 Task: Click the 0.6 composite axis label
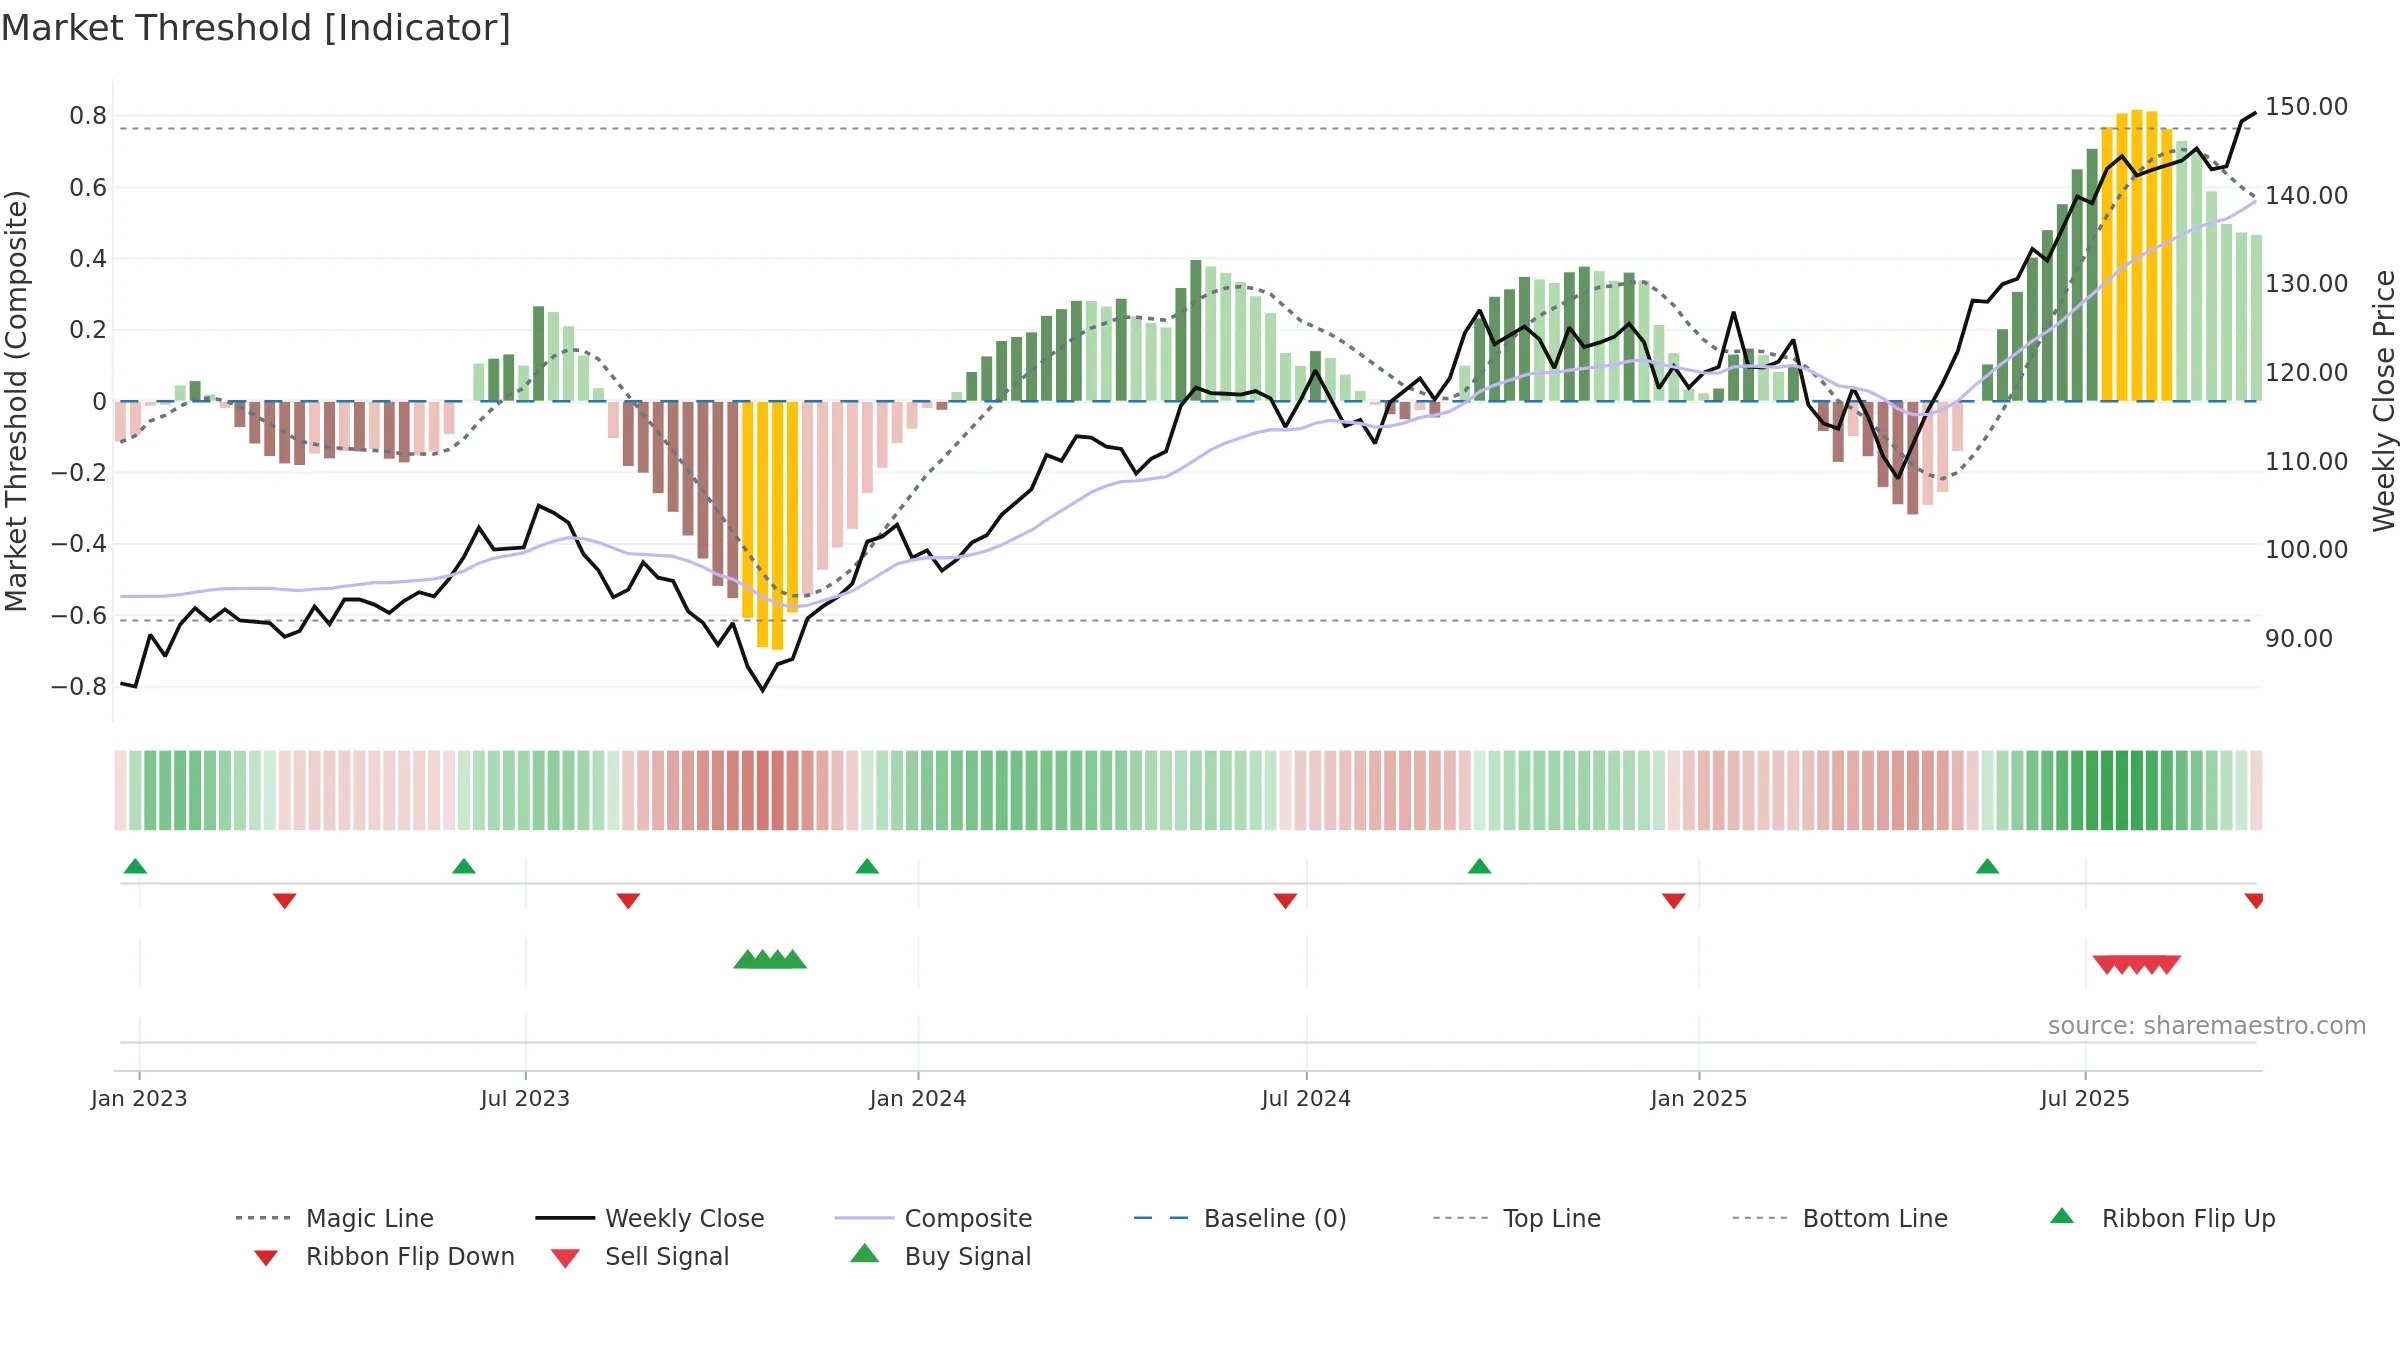[88, 188]
